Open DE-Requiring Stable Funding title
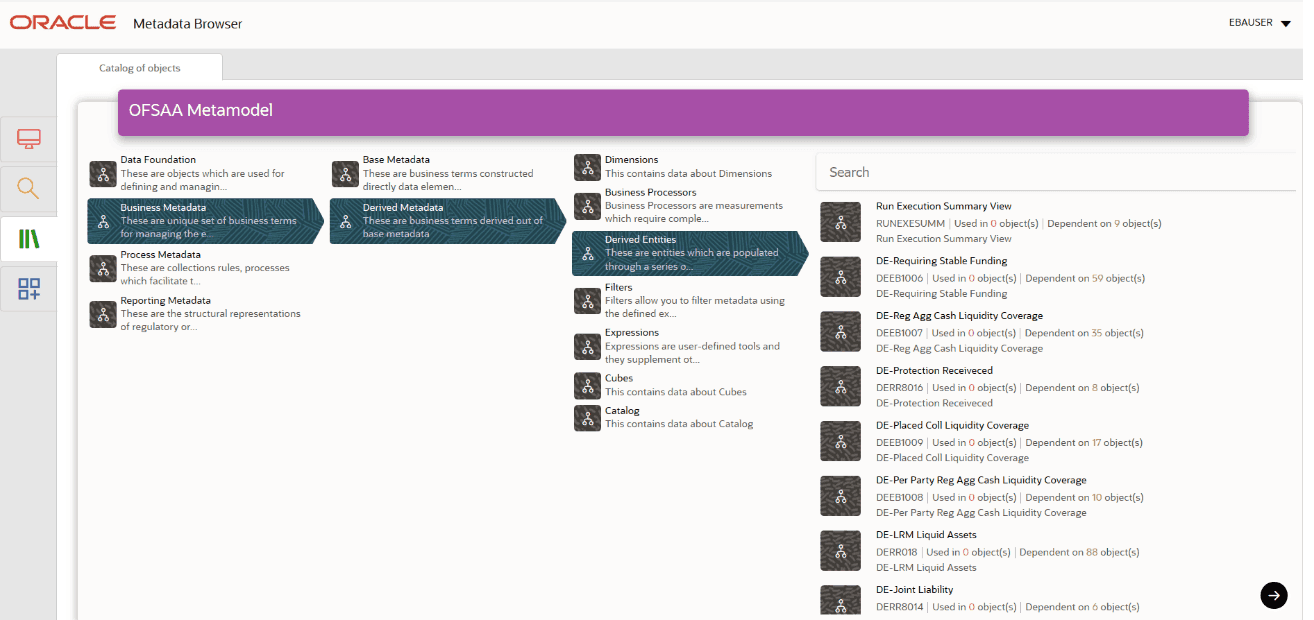Viewport: 1314px width, 620px height. click(x=941, y=261)
